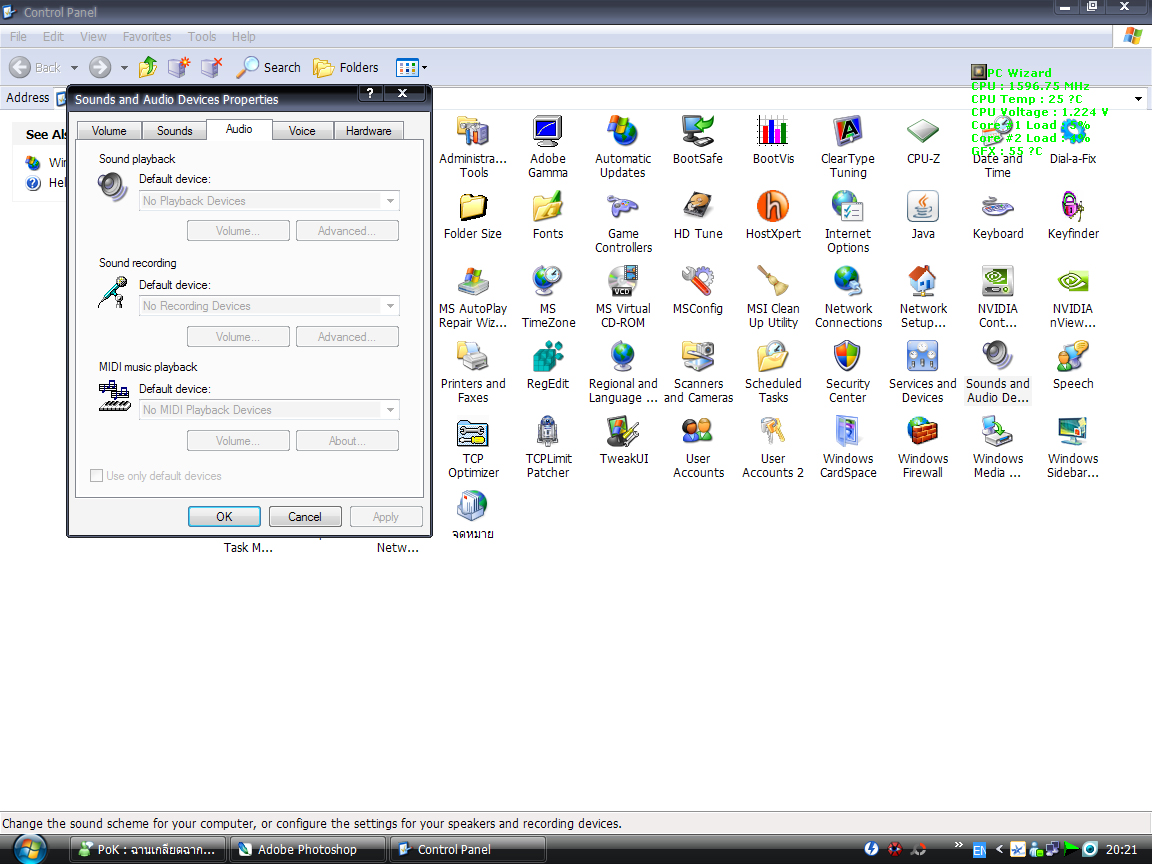This screenshot has width=1152, height=864.
Task: Click MIDI playback About button
Action: [x=347, y=441]
